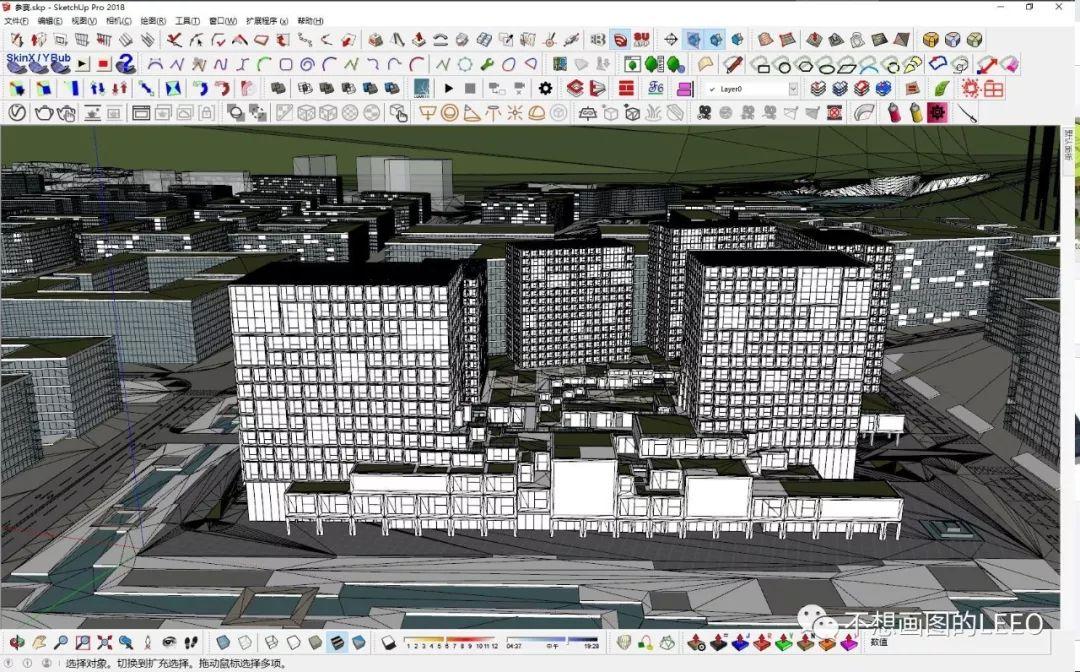Open the black gear settings icon
This screenshot has height=672, width=1080.
(546, 88)
